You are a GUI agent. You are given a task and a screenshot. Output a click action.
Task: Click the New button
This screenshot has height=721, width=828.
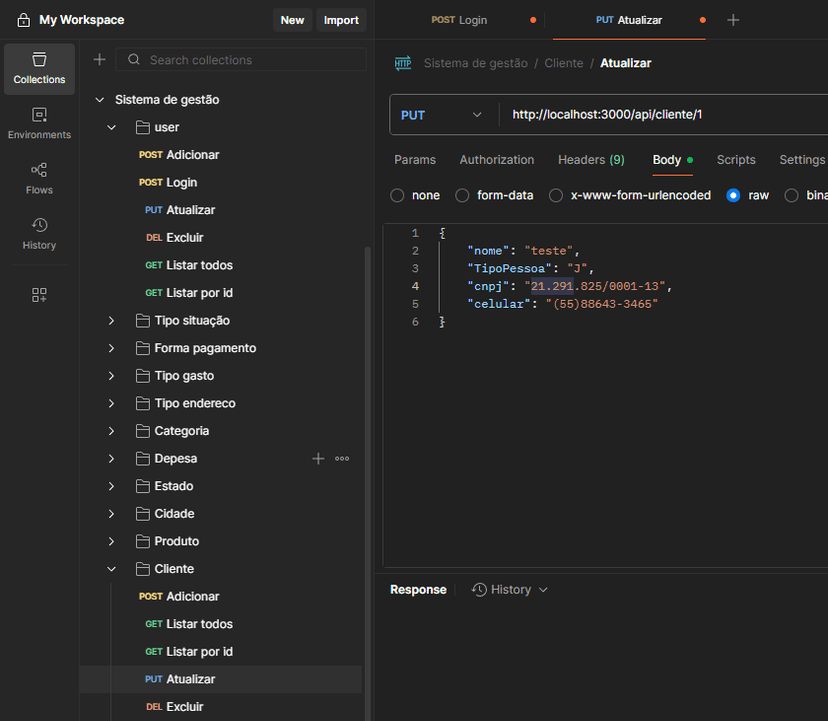[x=292, y=20]
